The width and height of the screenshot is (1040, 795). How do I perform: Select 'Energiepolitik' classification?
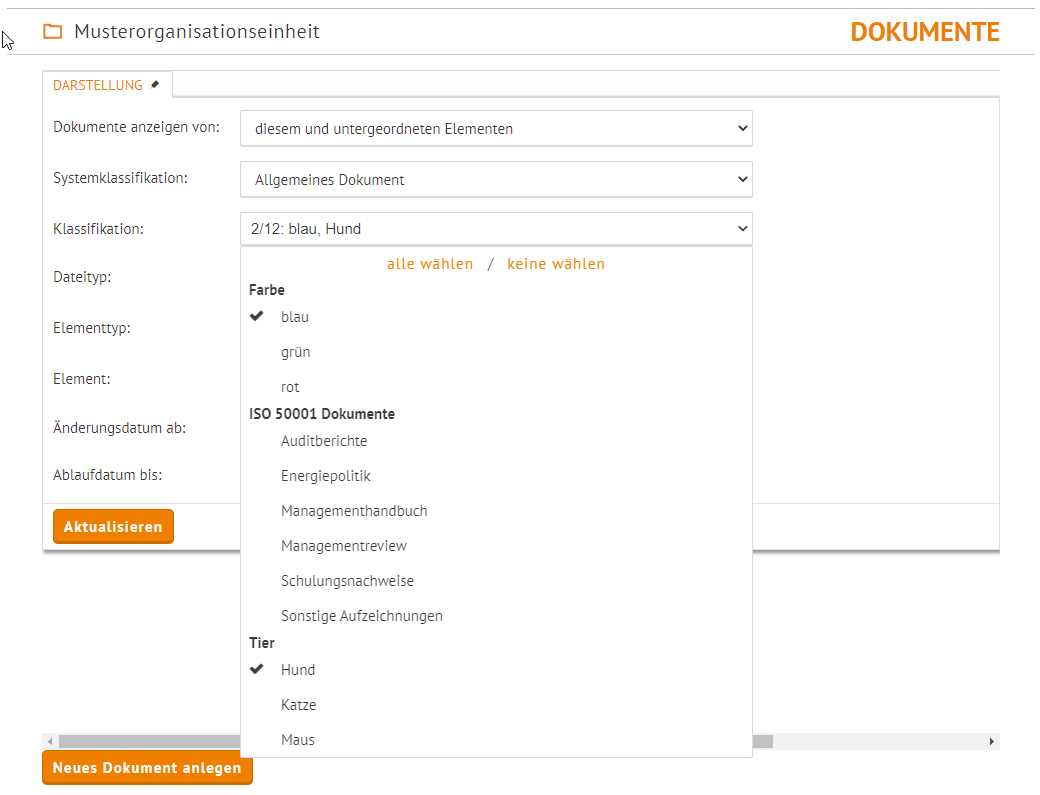(x=496, y=476)
